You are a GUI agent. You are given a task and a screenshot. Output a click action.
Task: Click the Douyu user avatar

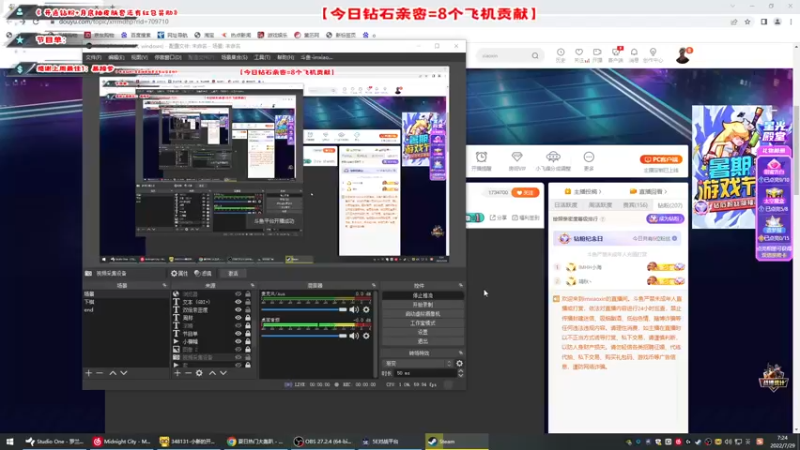[683, 56]
